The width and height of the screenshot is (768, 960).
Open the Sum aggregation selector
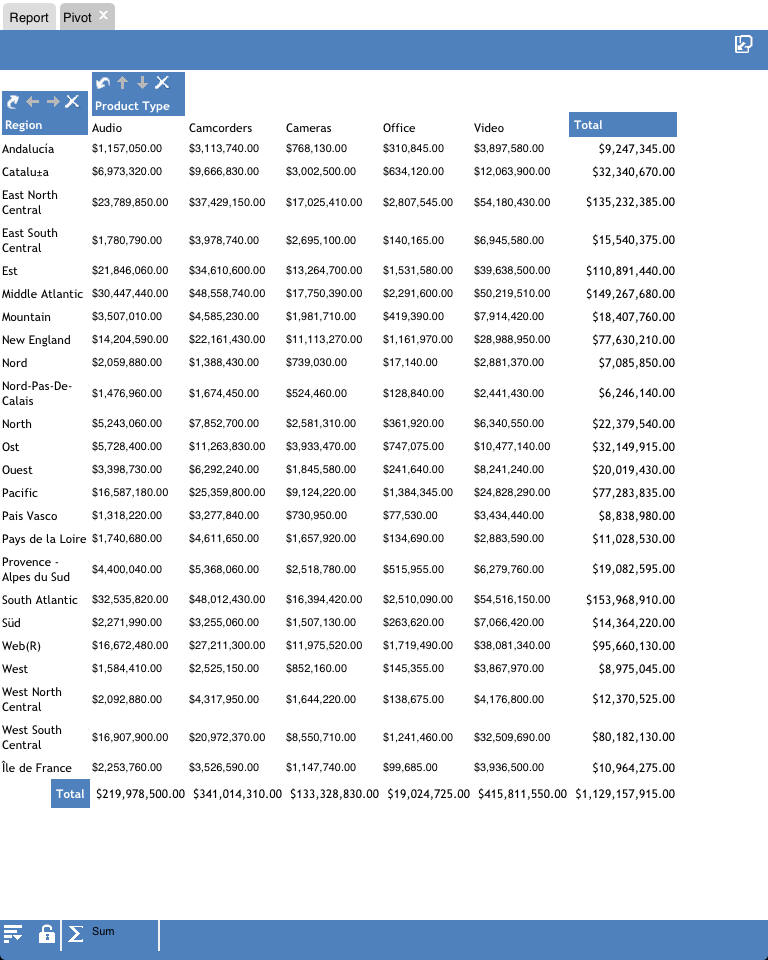pos(103,931)
